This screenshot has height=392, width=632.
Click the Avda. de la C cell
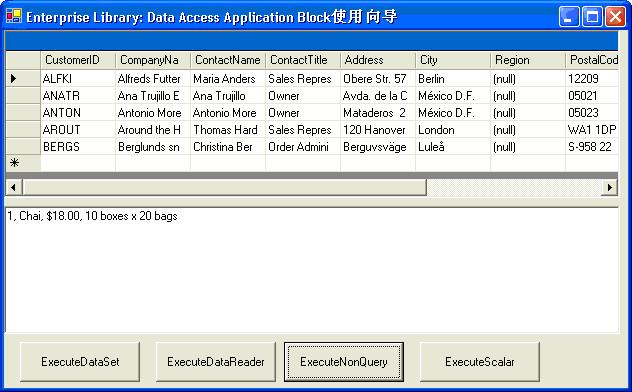point(378,95)
